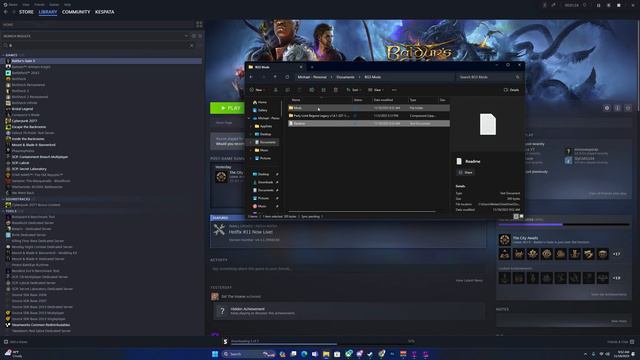The width and height of the screenshot is (640, 360).
Task: Click the Readme file preview thumbnail
Action: pyautogui.click(x=488, y=124)
